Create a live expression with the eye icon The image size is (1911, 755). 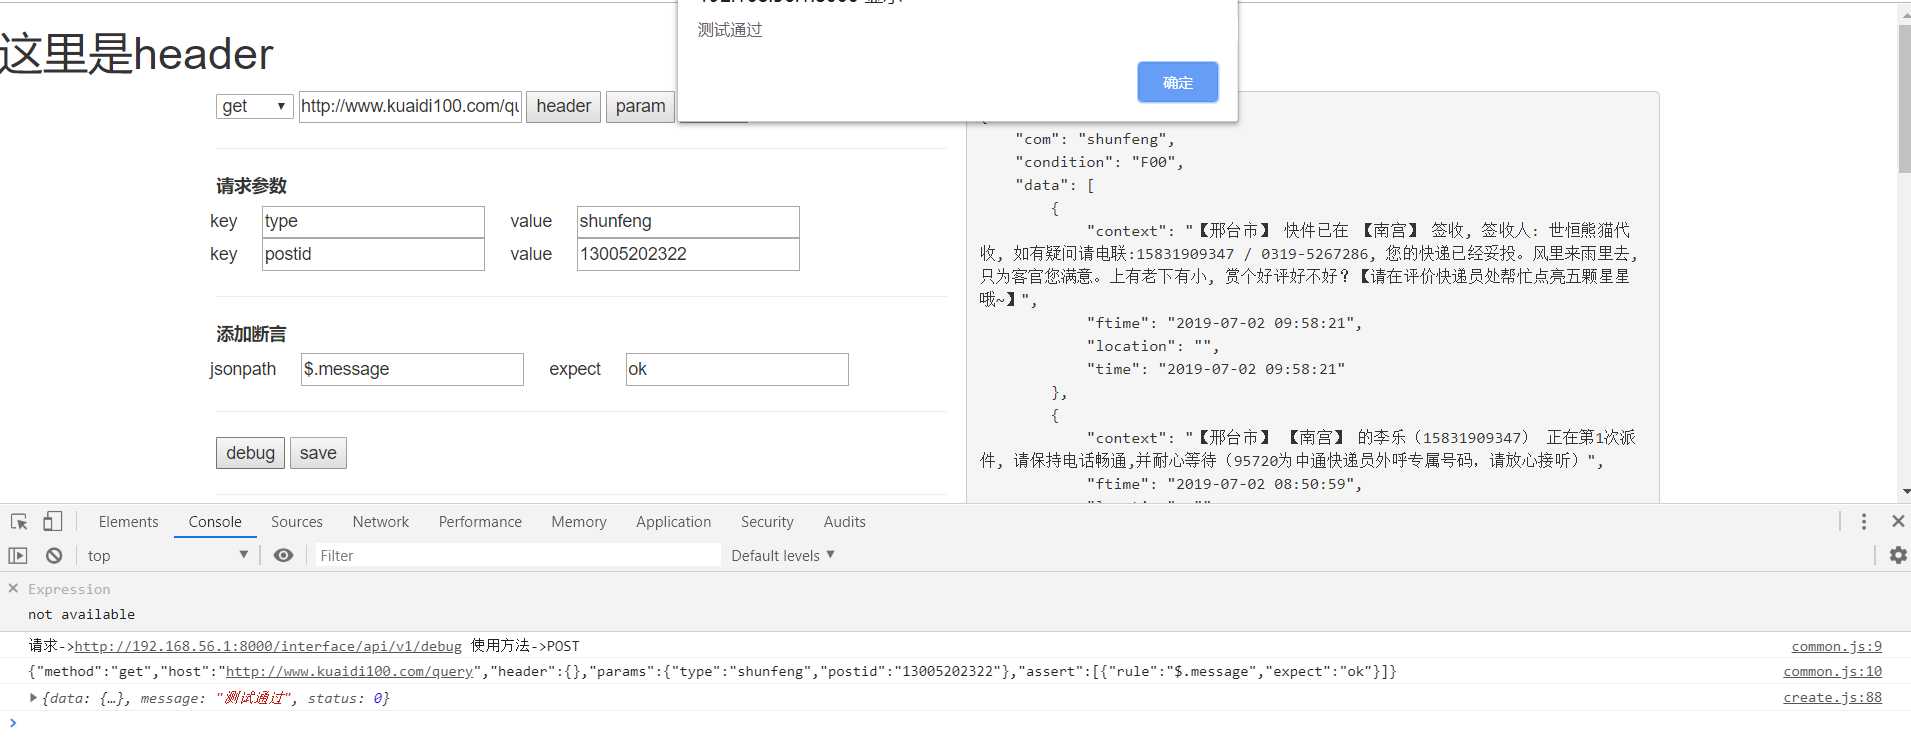click(284, 556)
